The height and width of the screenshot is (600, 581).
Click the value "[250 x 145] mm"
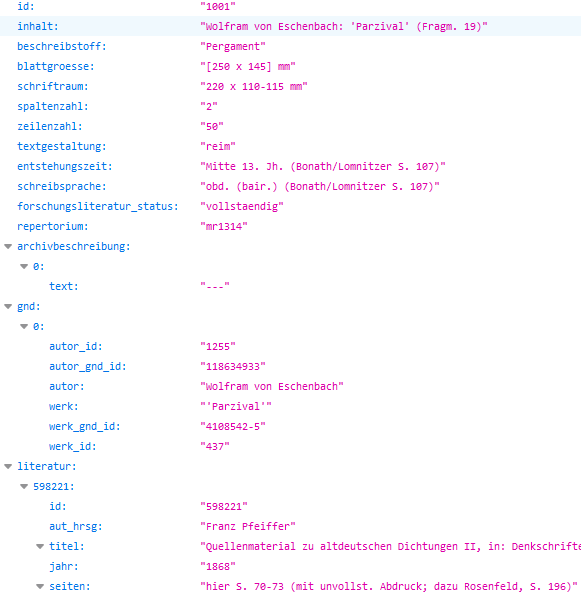coord(248,66)
